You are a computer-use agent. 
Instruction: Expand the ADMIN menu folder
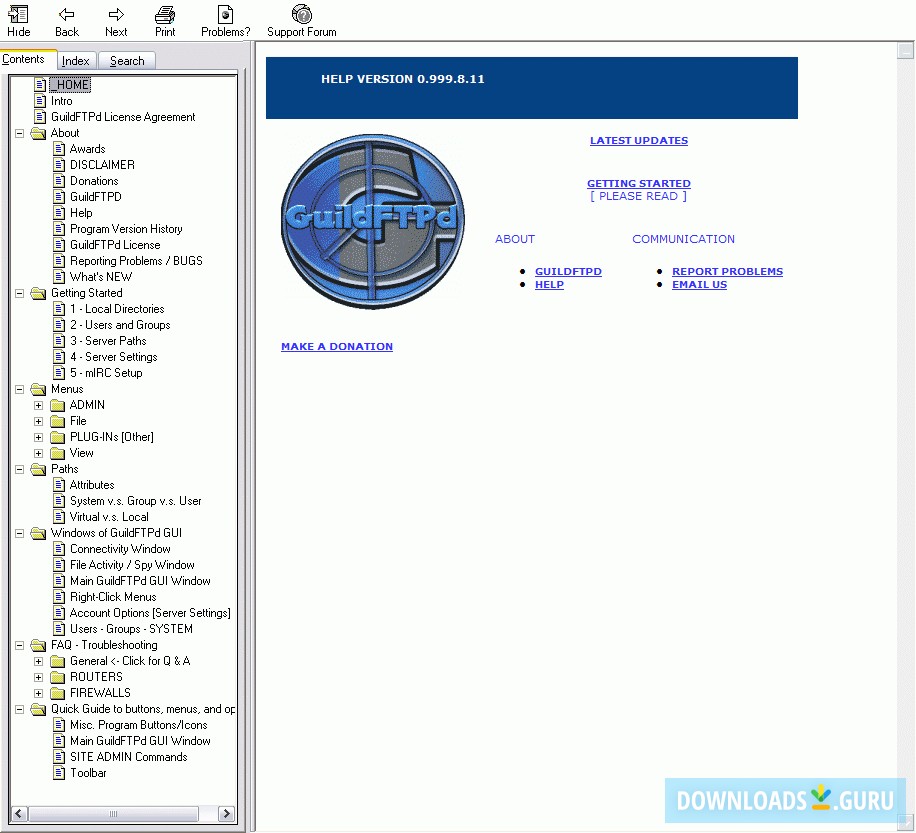point(39,405)
